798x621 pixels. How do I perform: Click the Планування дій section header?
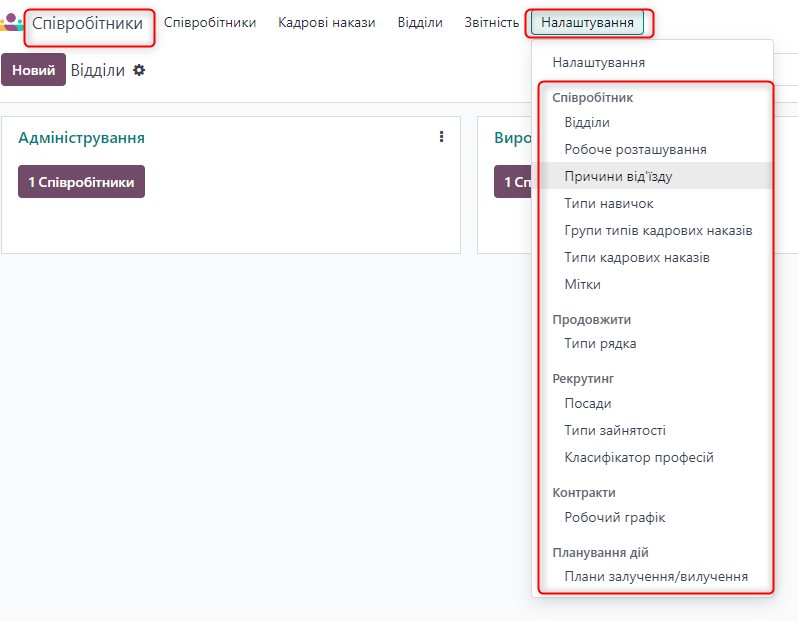click(600, 553)
